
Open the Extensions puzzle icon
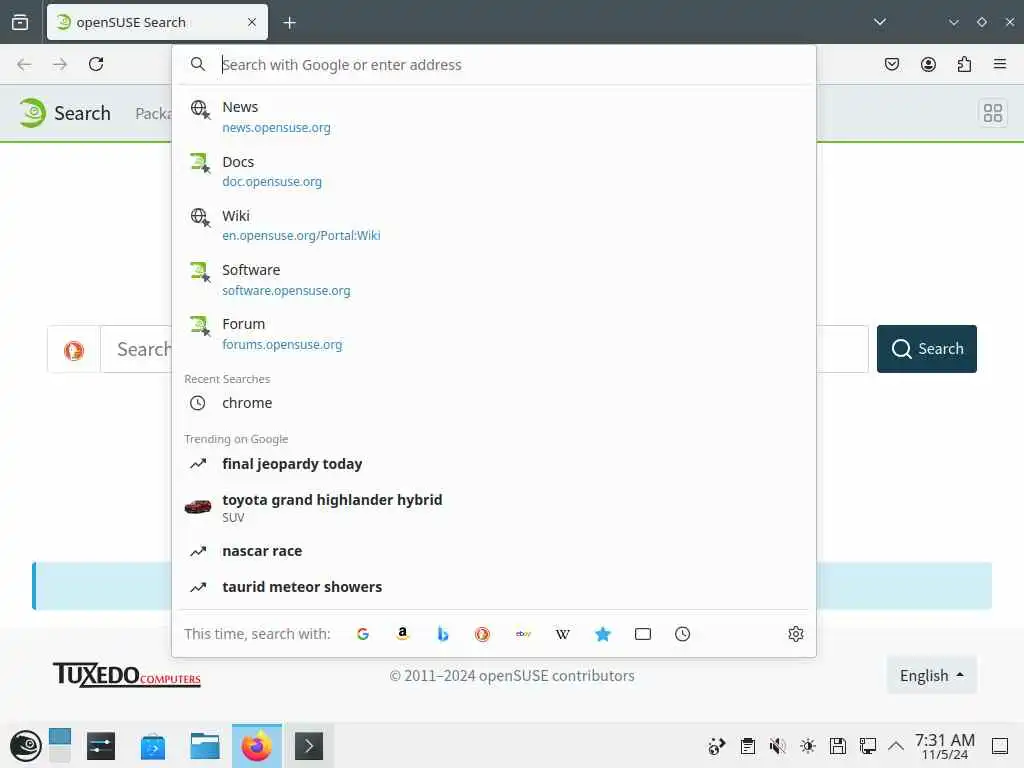pyautogui.click(x=964, y=64)
